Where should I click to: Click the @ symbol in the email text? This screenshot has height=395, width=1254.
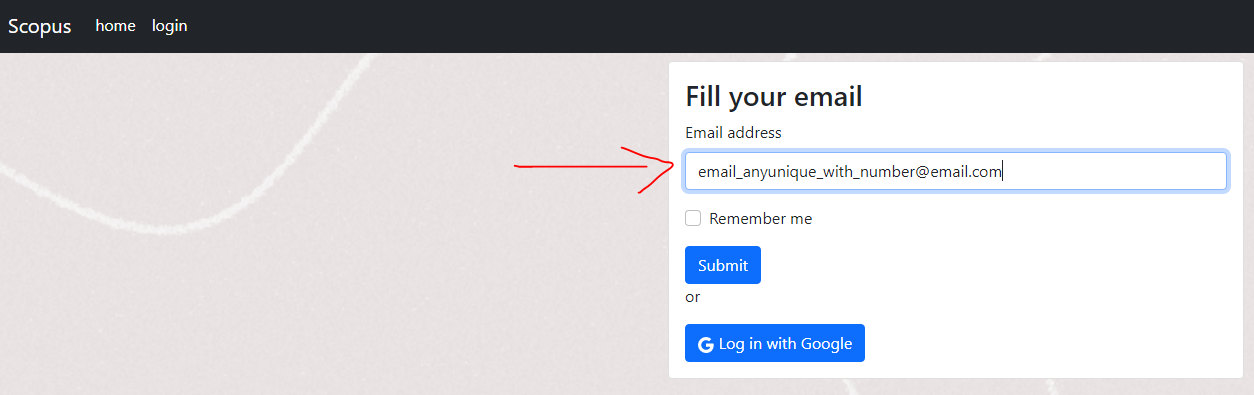922,172
